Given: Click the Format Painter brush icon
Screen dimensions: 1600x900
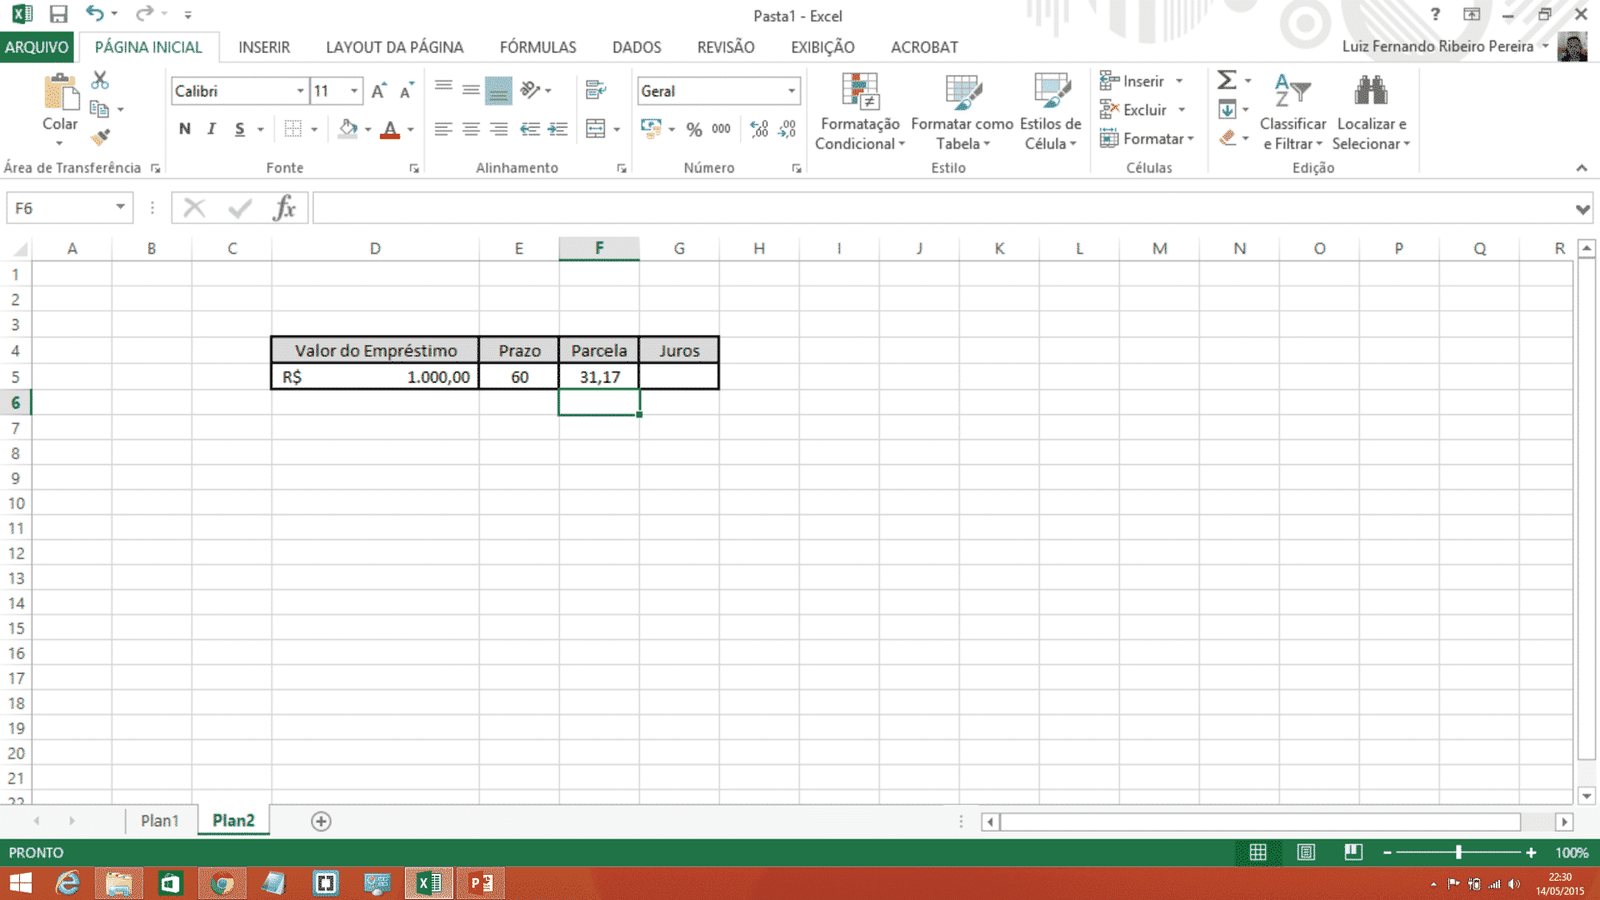Looking at the screenshot, I should point(100,137).
